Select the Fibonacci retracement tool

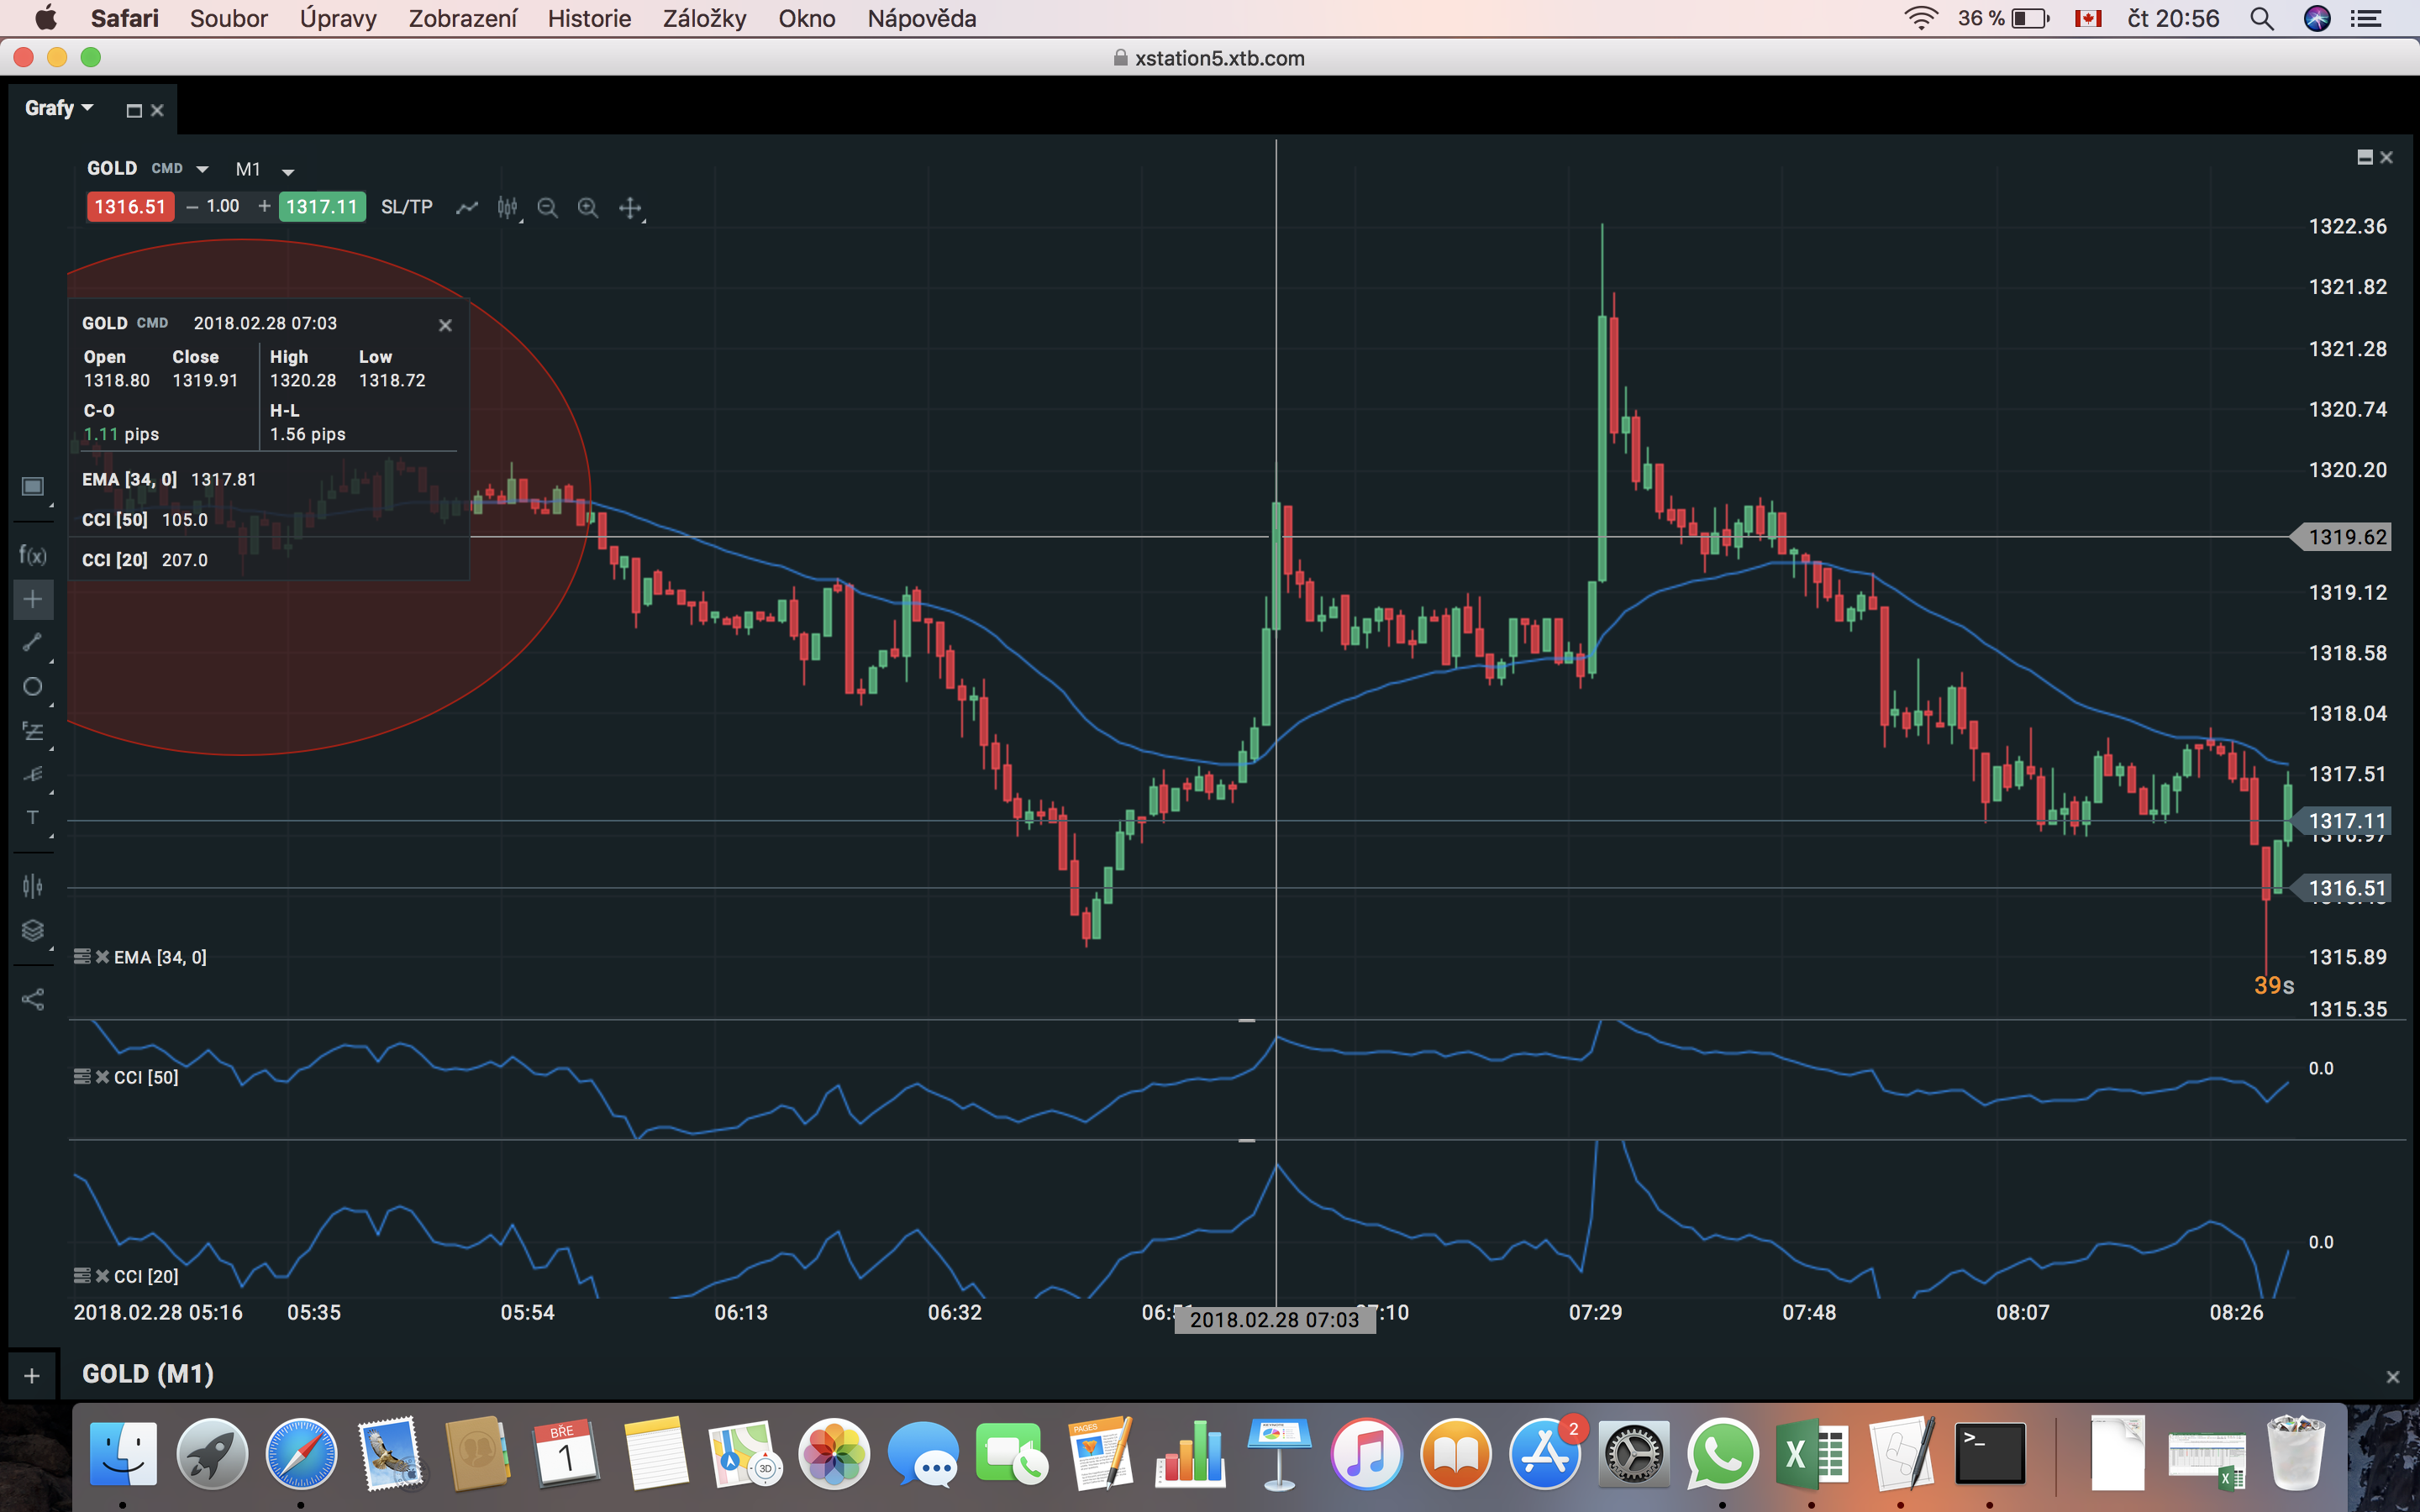coord(32,731)
